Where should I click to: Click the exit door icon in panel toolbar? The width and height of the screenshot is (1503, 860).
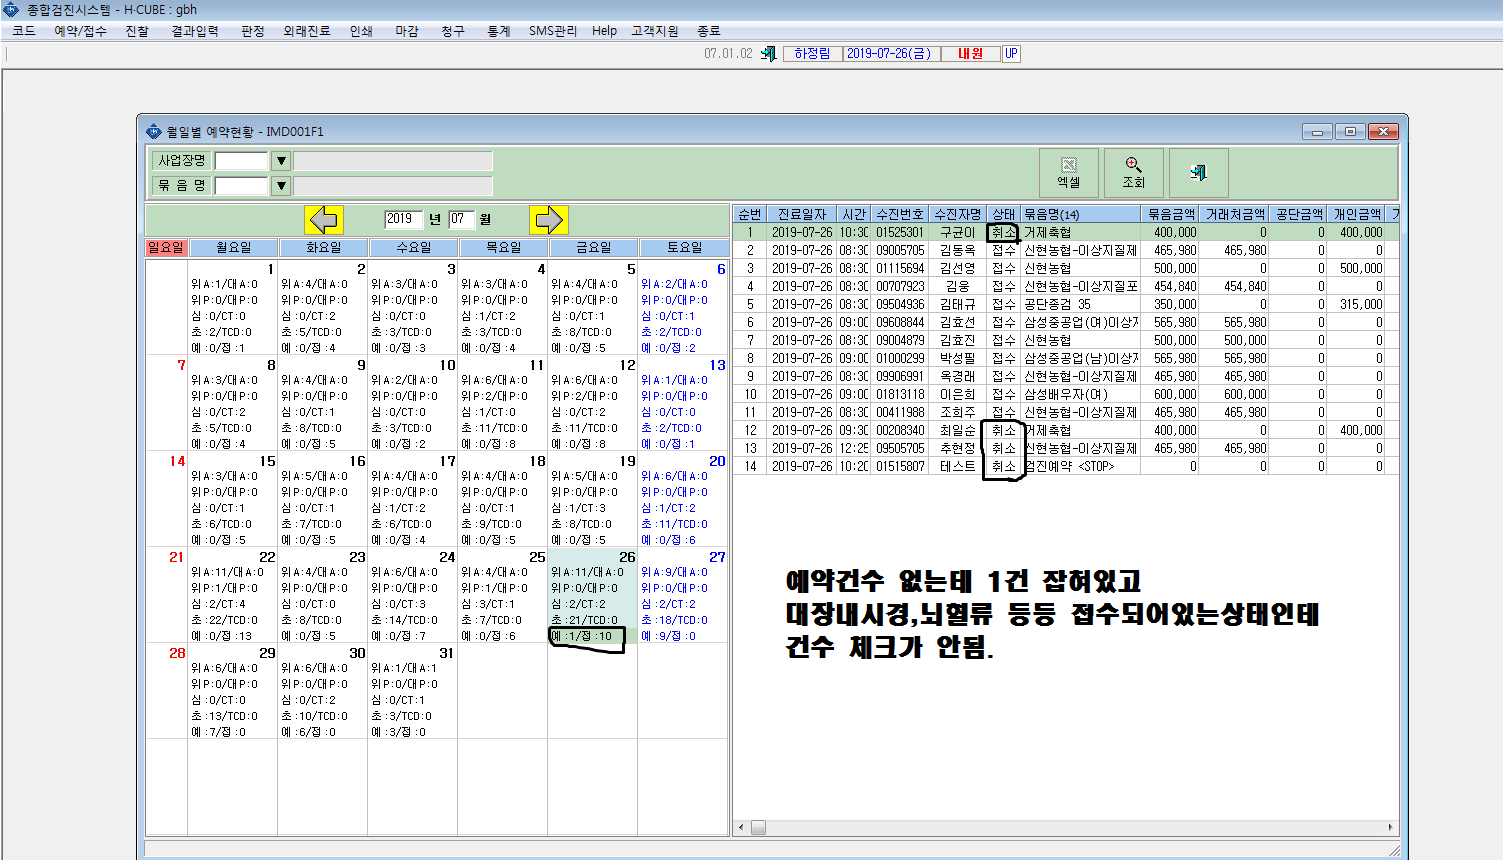[1198, 173]
